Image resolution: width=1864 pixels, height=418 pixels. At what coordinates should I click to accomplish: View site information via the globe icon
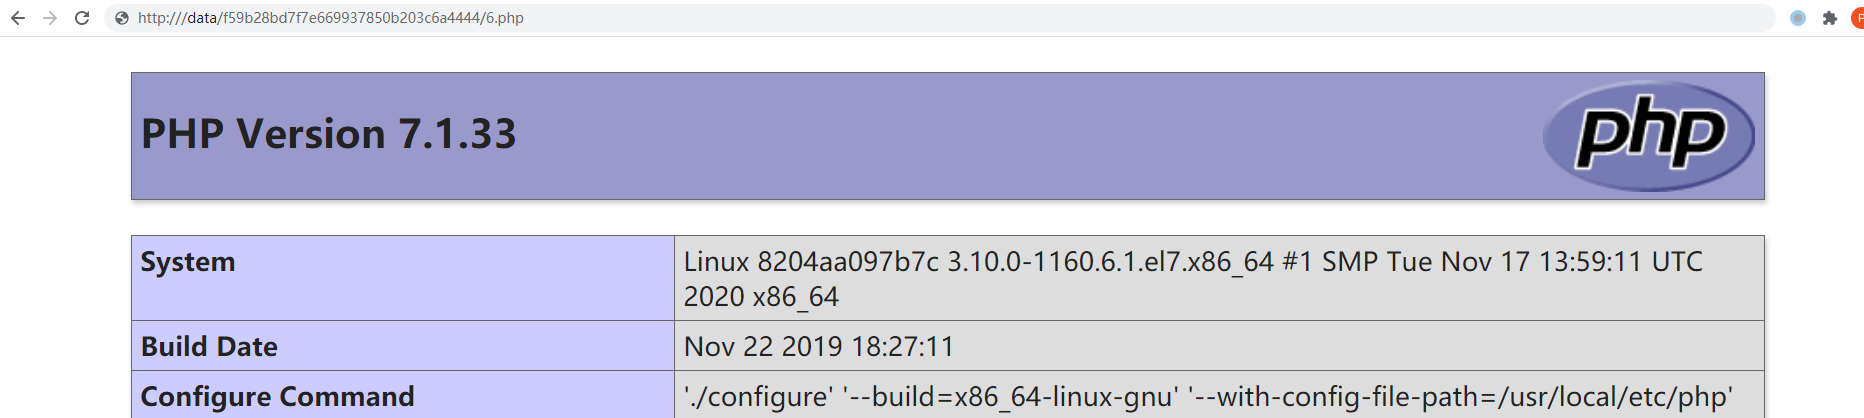click(121, 18)
